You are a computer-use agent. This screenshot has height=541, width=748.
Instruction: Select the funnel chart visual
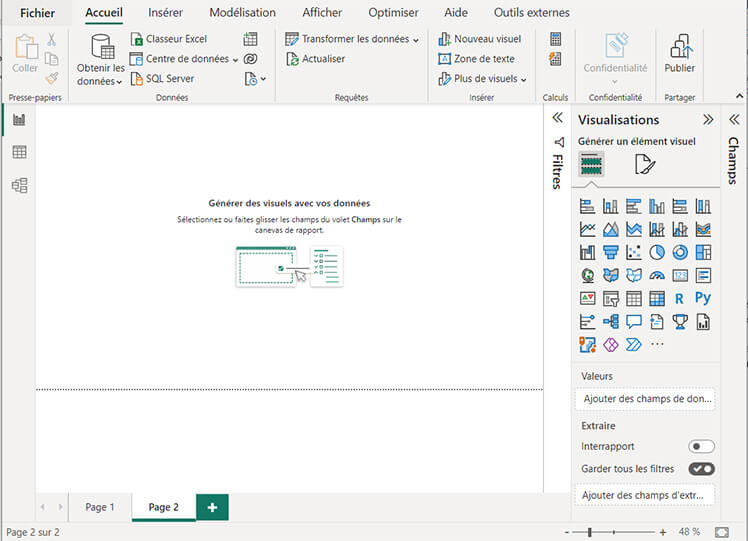[x=611, y=252]
